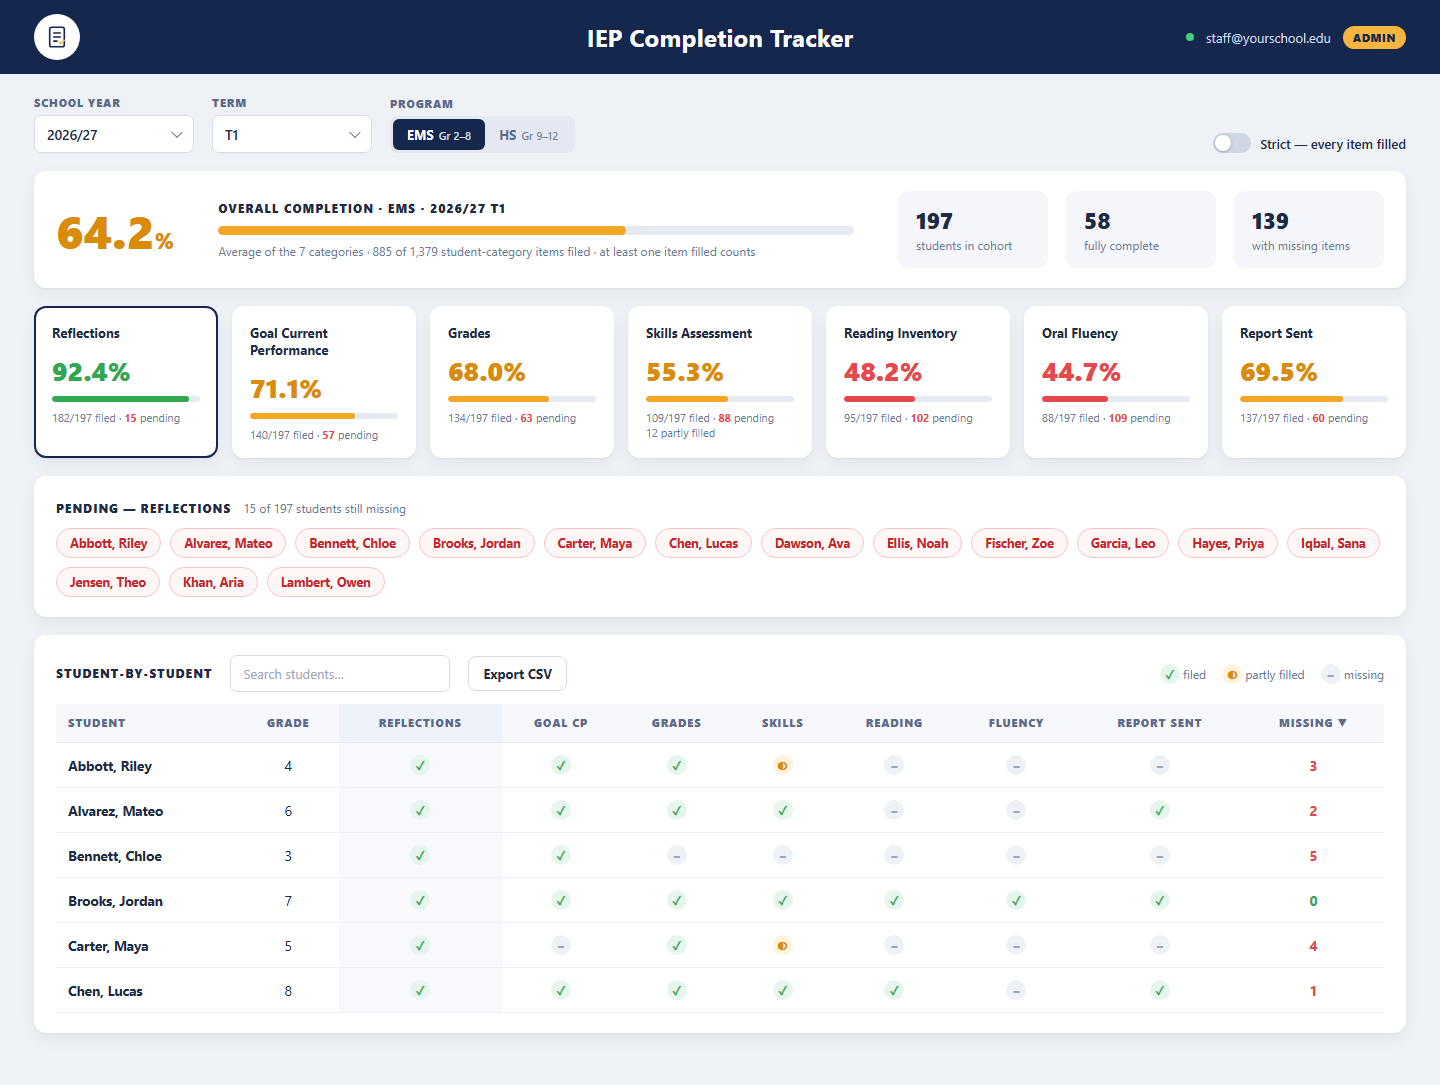Click the Iqbal, Sana pending chip

(1333, 543)
